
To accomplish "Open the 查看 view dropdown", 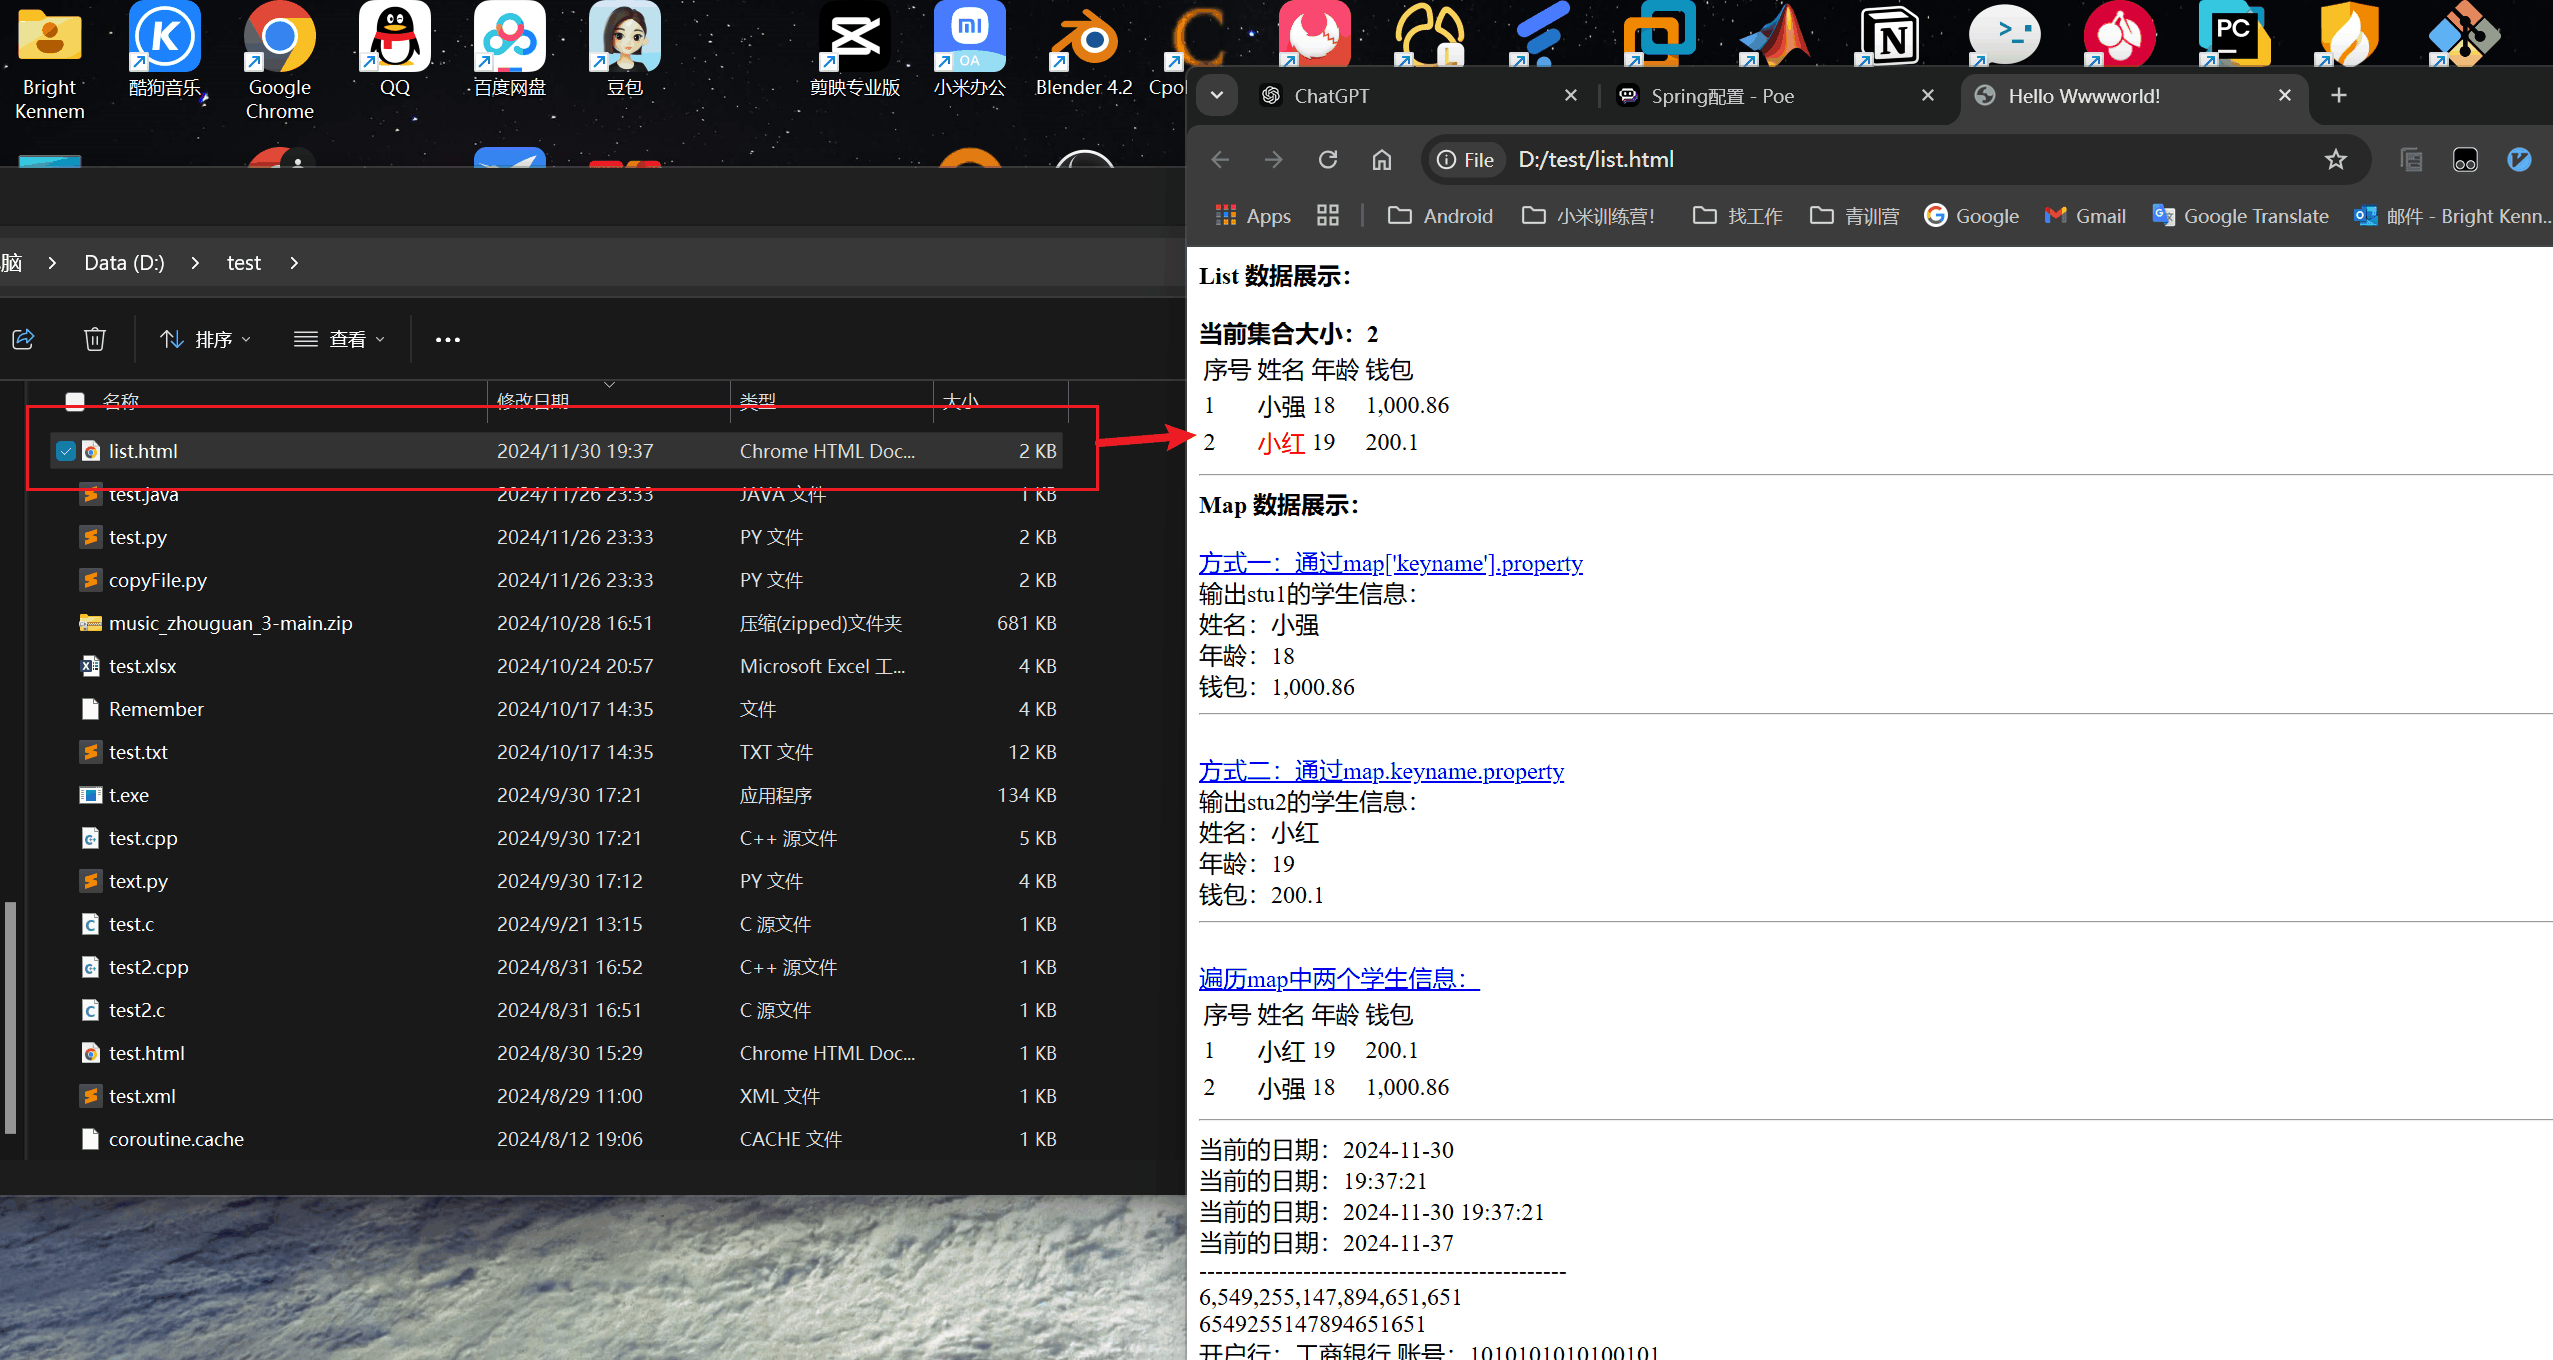I will pos(339,339).
